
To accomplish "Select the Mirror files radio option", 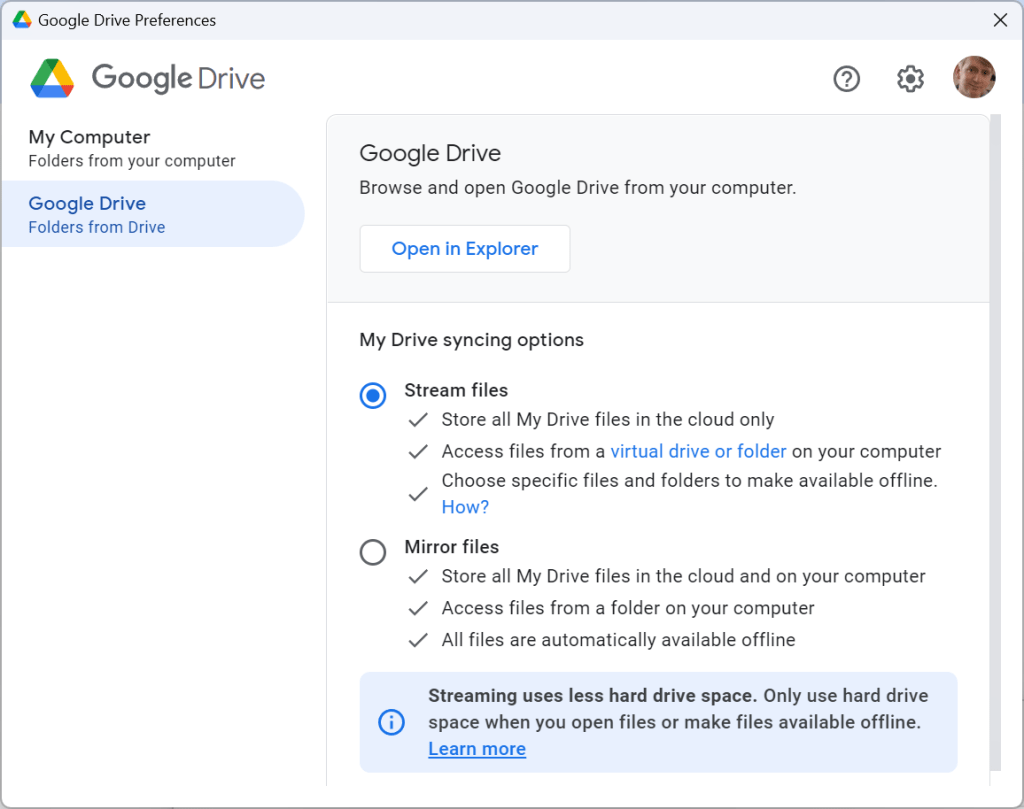I will tap(373, 552).
